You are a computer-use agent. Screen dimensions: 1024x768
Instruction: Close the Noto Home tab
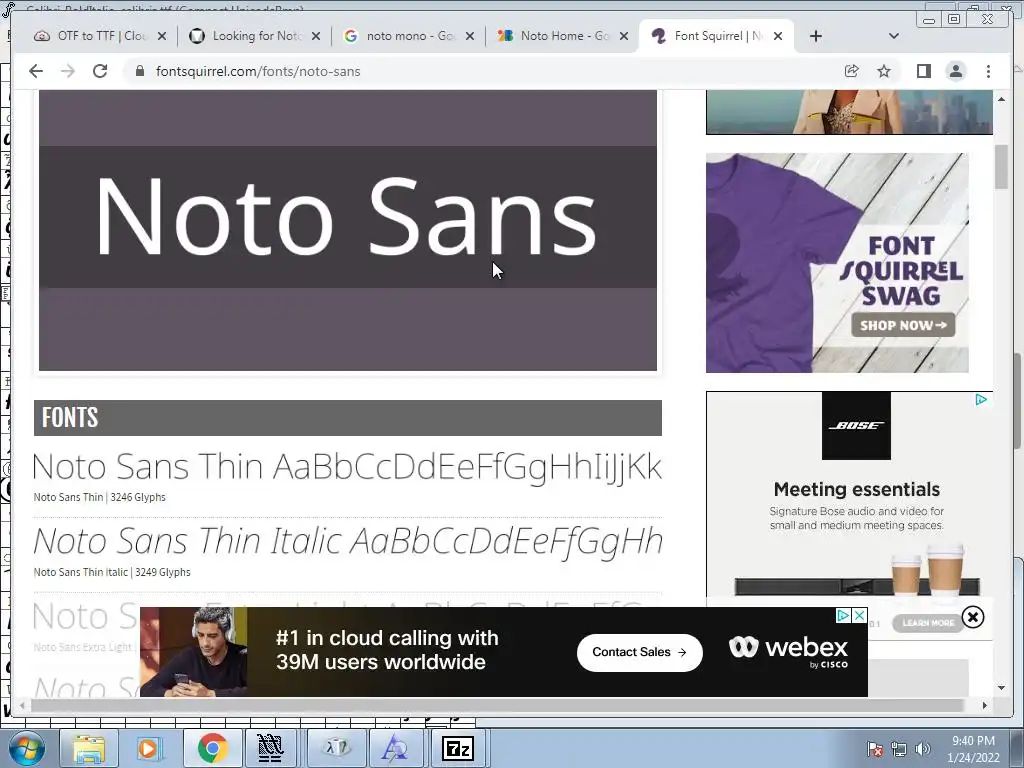click(x=624, y=36)
